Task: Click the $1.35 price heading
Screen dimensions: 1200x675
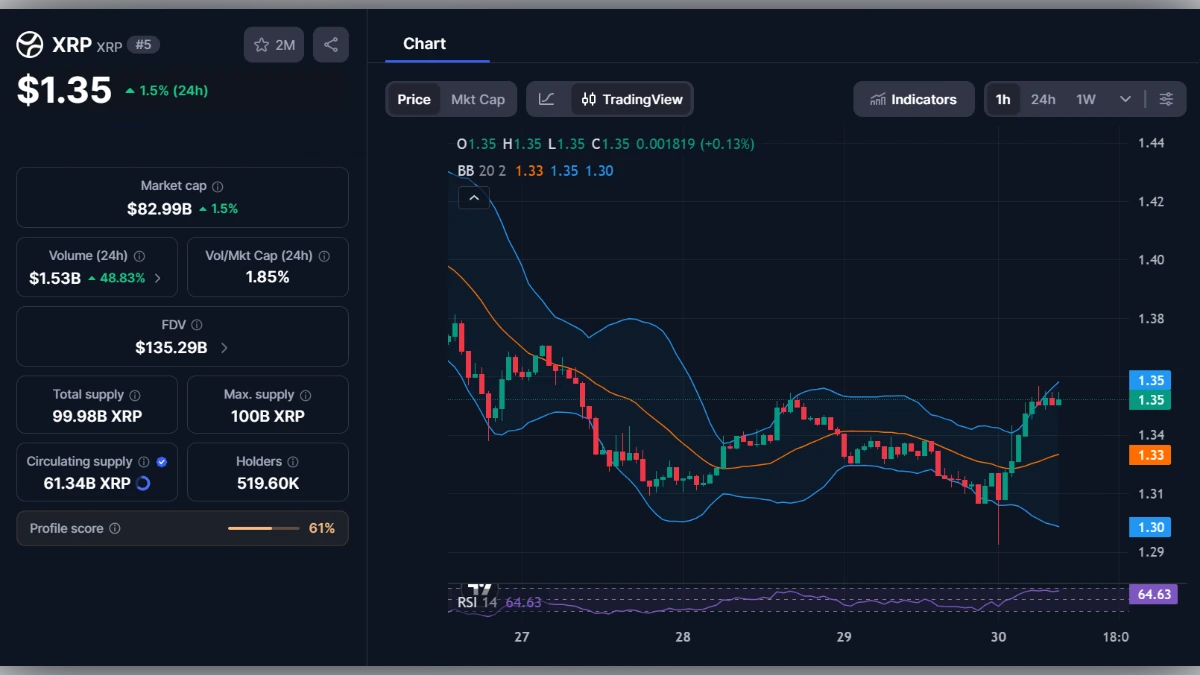Action: click(64, 90)
